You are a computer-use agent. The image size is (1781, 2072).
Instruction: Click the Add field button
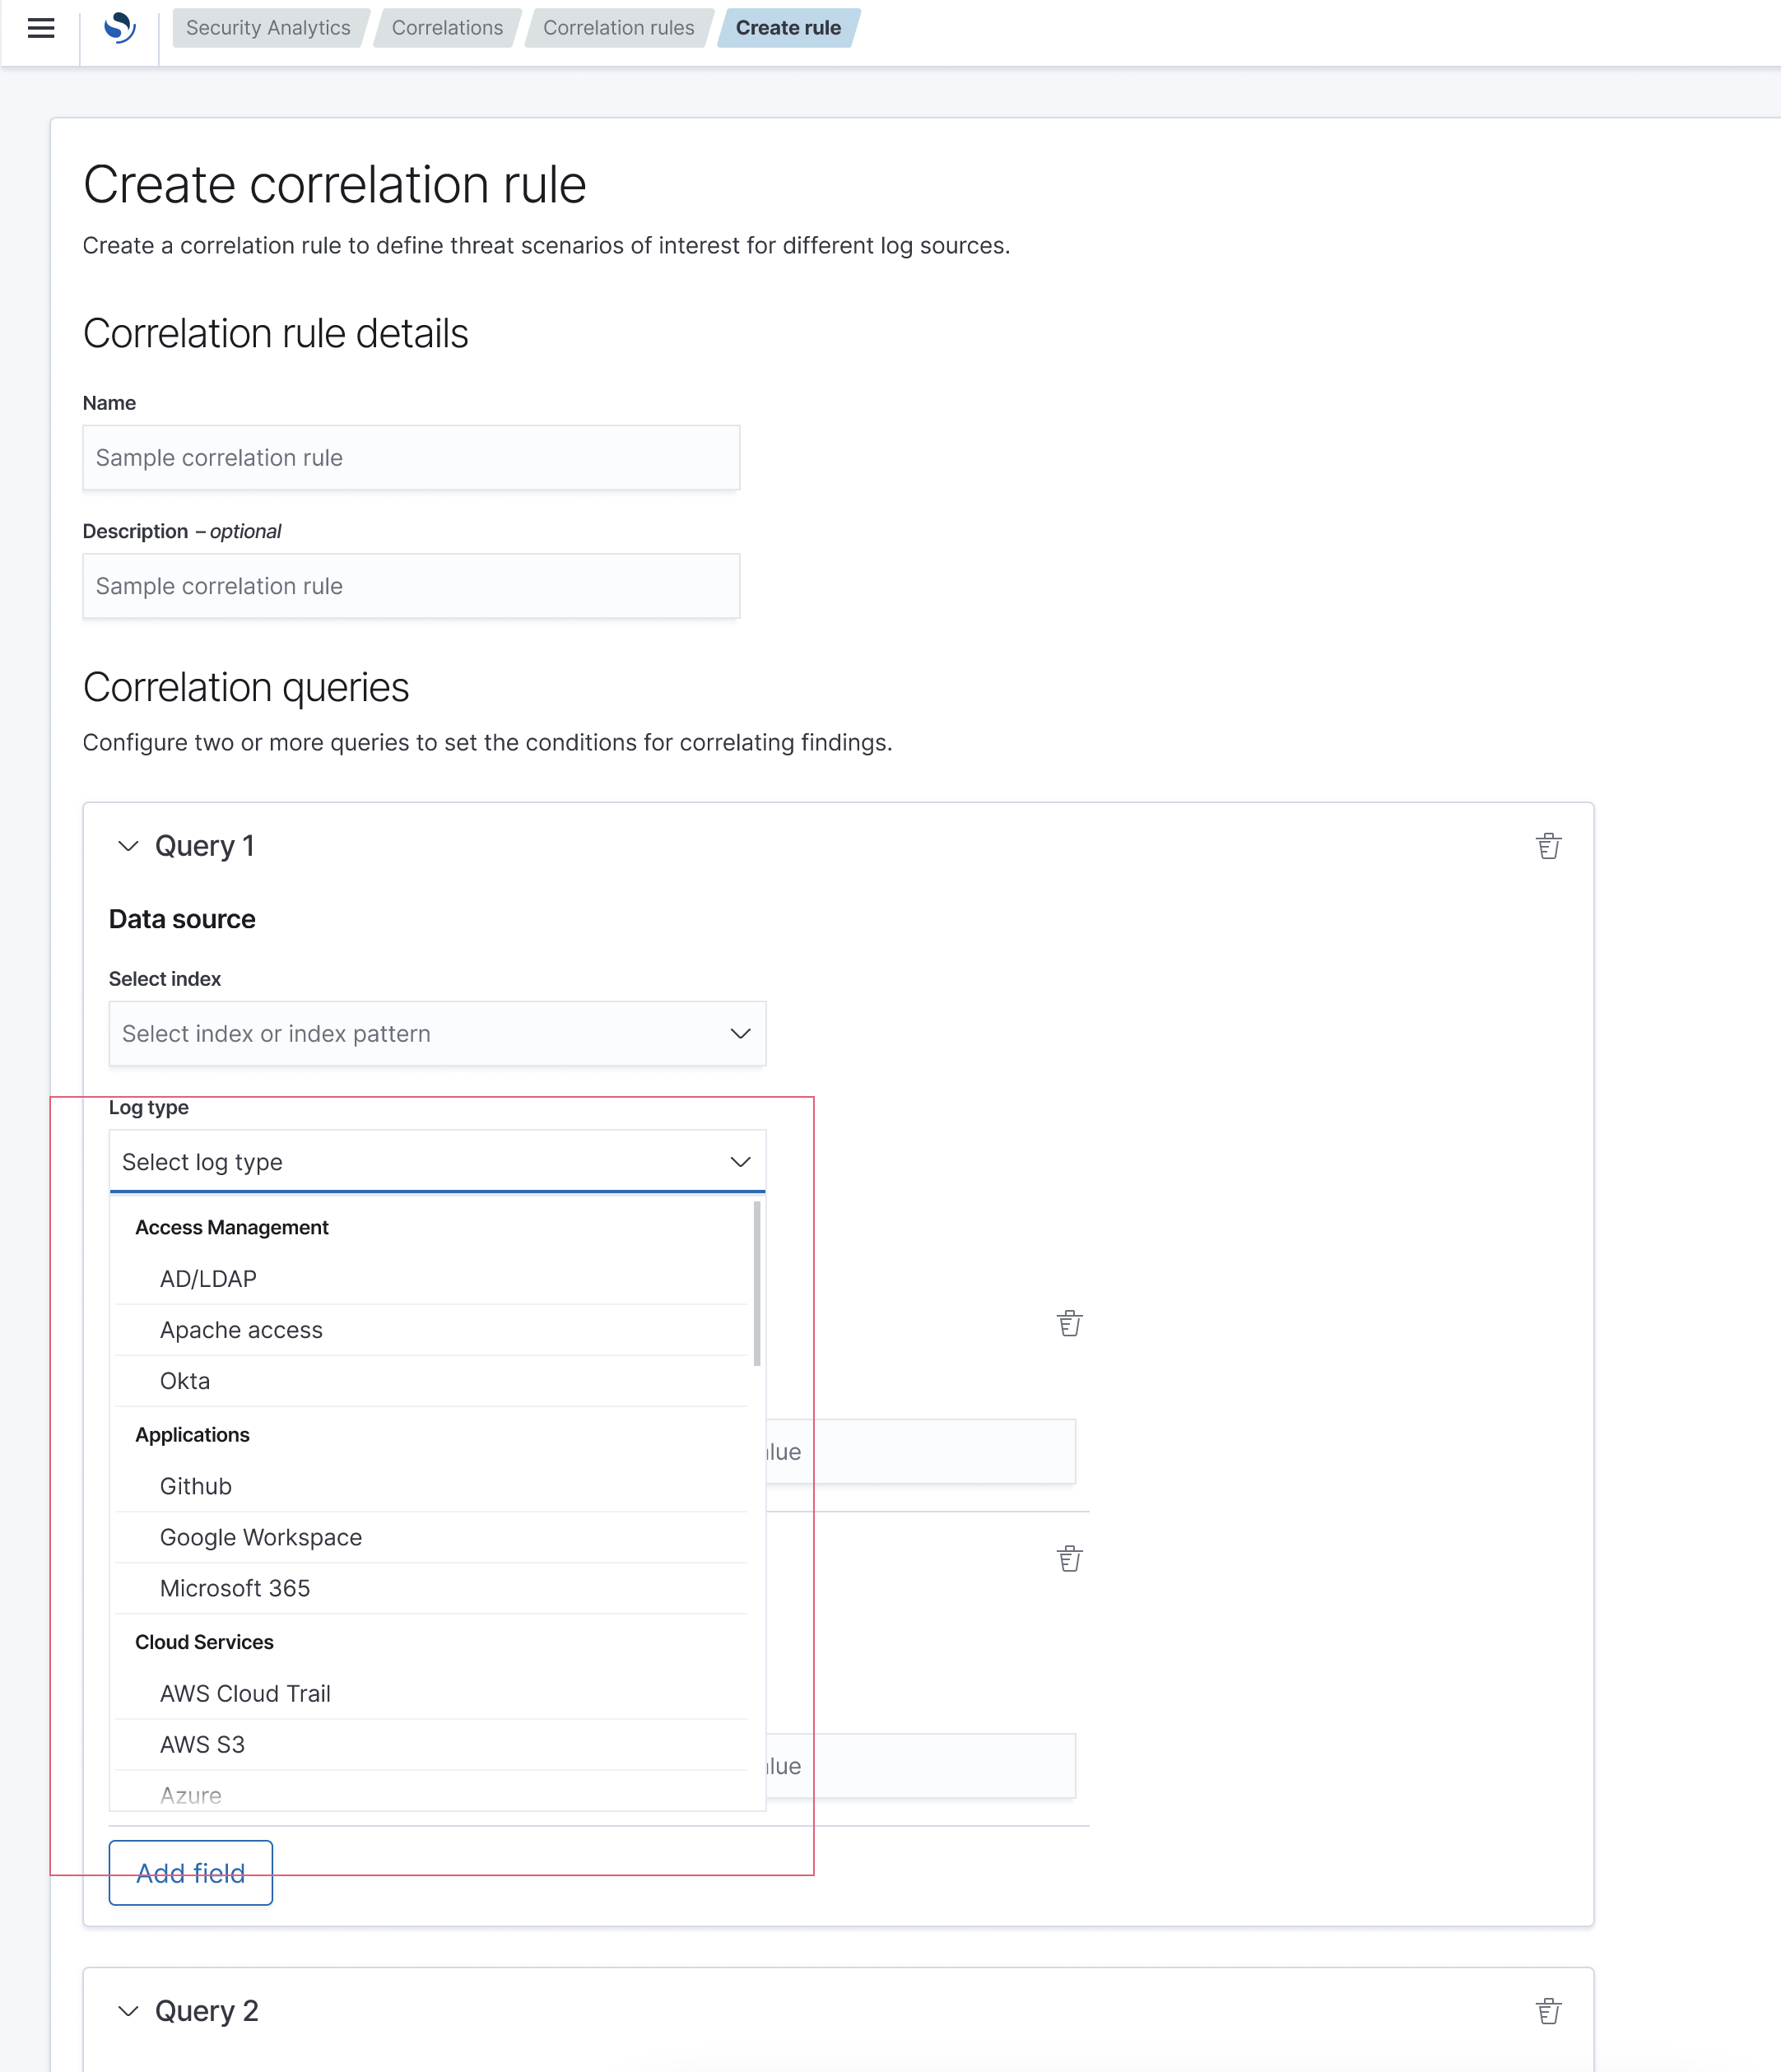[190, 1873]
